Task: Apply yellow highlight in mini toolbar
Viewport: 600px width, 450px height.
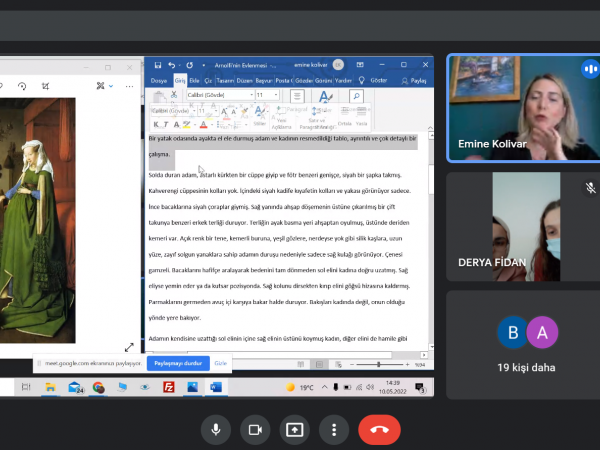Action: pos(186,125)
